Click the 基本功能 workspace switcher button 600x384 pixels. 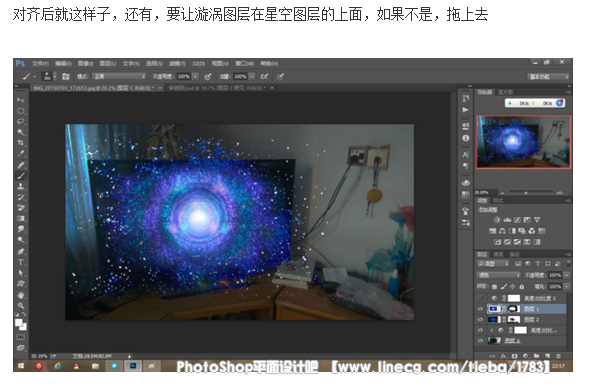click(548, 77)
